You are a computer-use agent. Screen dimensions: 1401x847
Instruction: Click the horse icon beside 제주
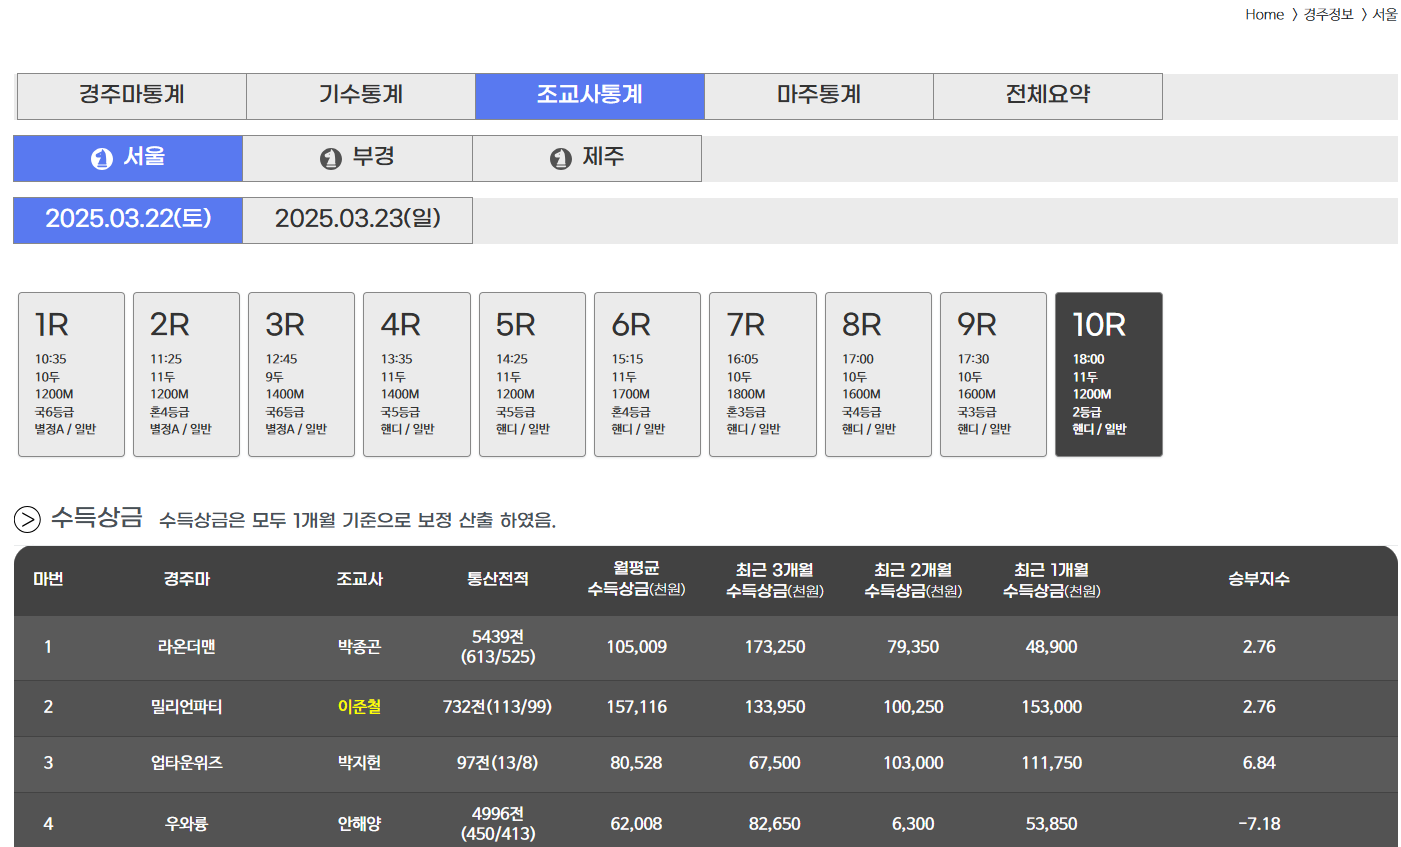point(561,159)
